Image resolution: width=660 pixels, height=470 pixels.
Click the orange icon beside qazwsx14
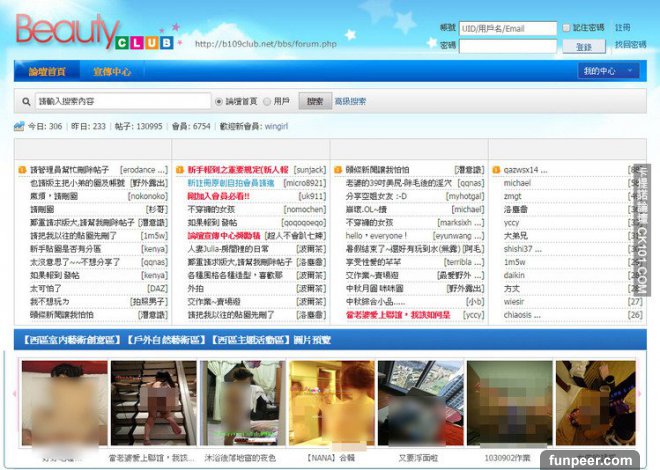pyautogui.click(x=496, y=170)
